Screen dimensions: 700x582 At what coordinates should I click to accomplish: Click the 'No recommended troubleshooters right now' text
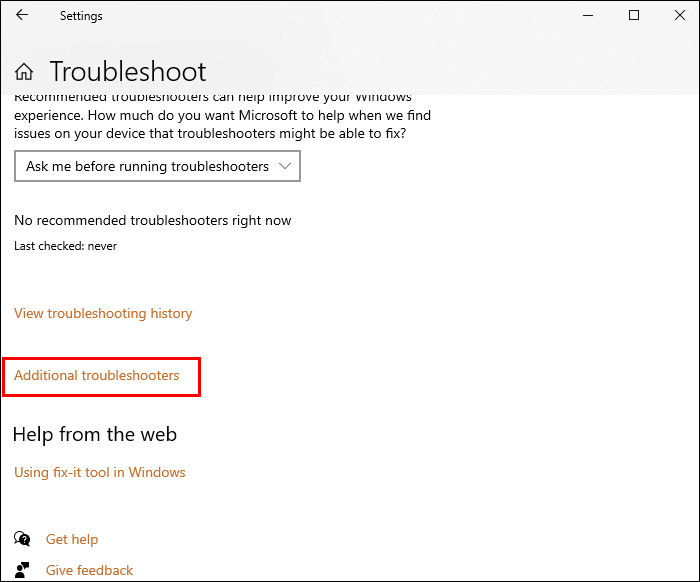pyautogui.click(x=153, y=220)
